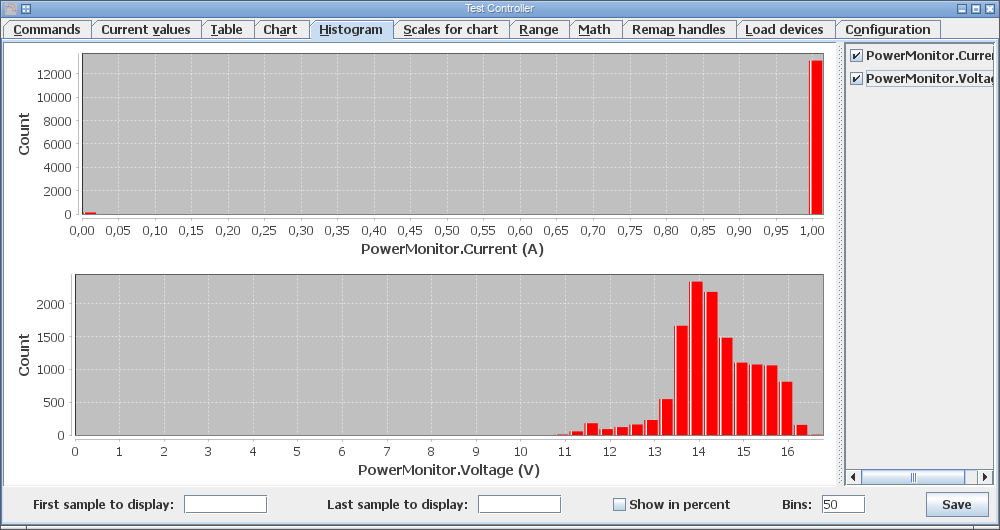
Task: Click the application icon in the title bar
Action: pyautogui.click(x=11, y=9)
